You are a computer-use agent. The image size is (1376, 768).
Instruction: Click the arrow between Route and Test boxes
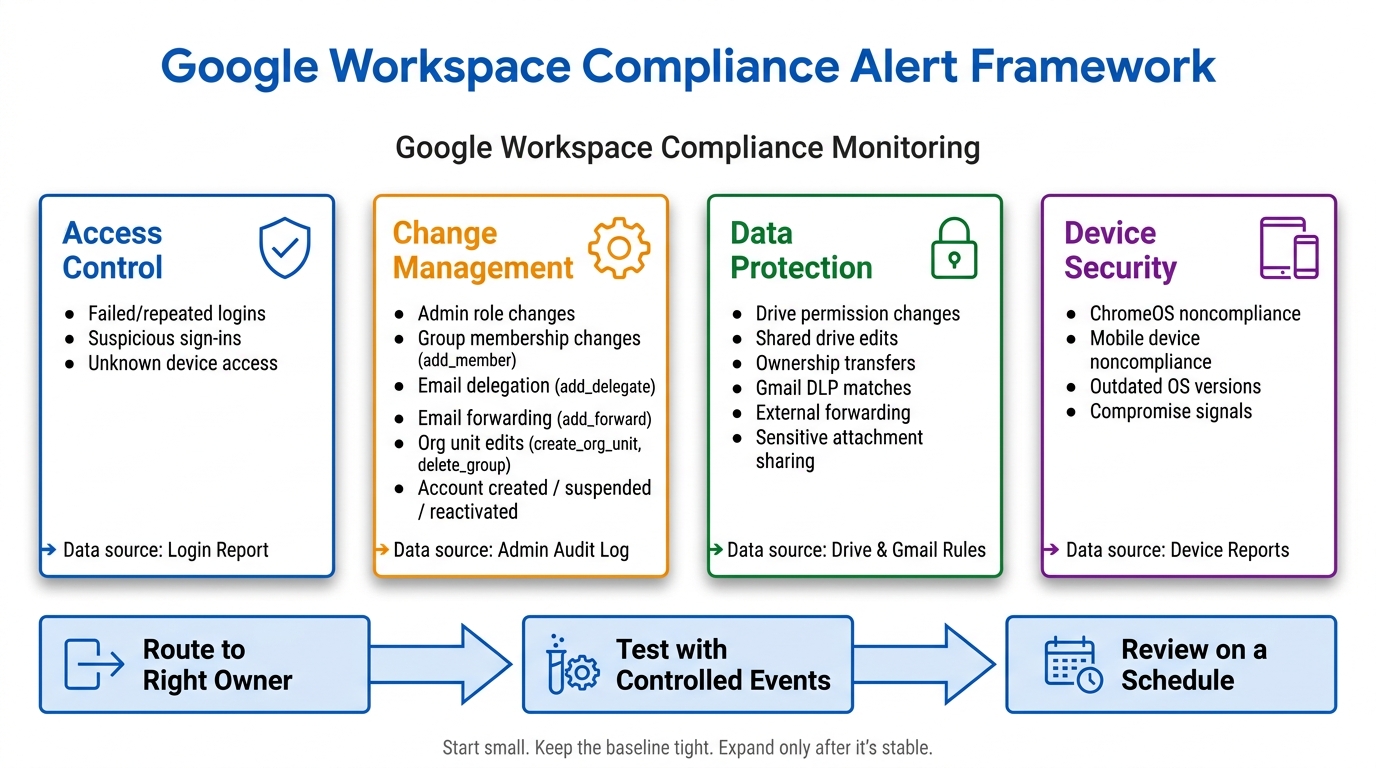[440, 664]
